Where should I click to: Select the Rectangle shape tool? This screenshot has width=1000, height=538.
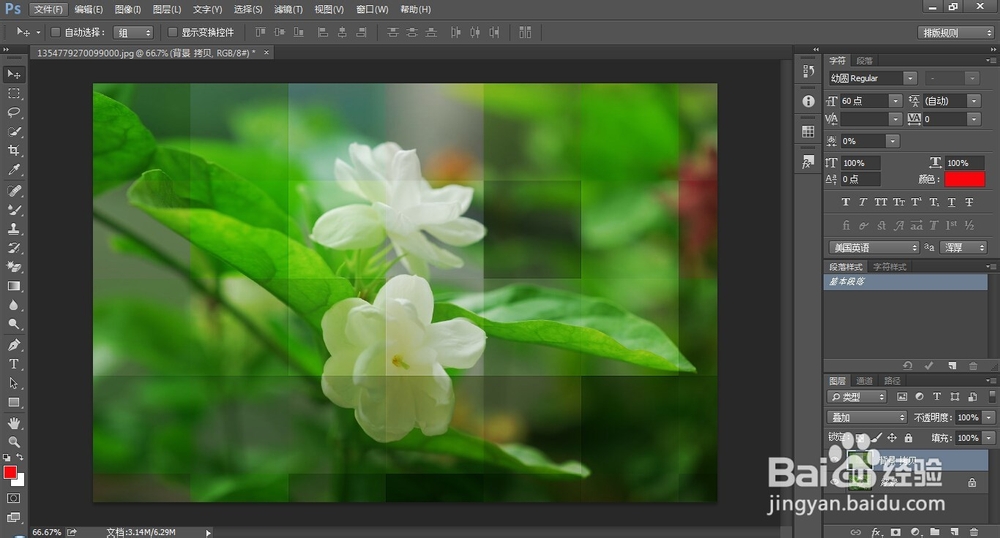(x=13, y=403)
